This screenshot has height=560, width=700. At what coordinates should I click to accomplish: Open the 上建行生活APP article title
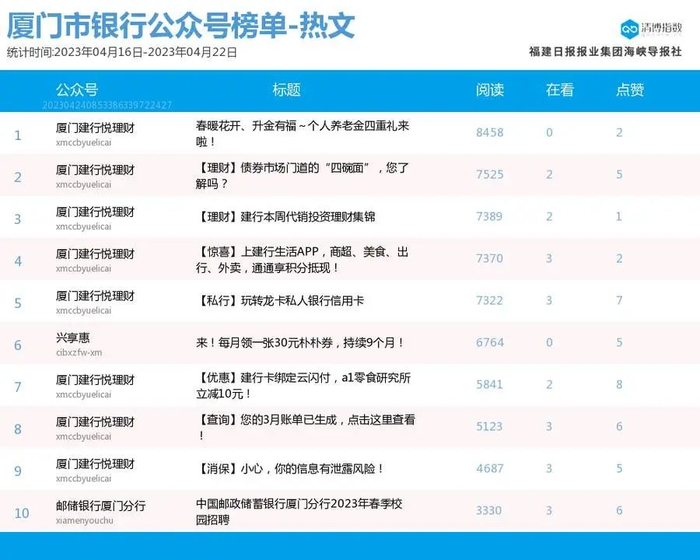302,259
